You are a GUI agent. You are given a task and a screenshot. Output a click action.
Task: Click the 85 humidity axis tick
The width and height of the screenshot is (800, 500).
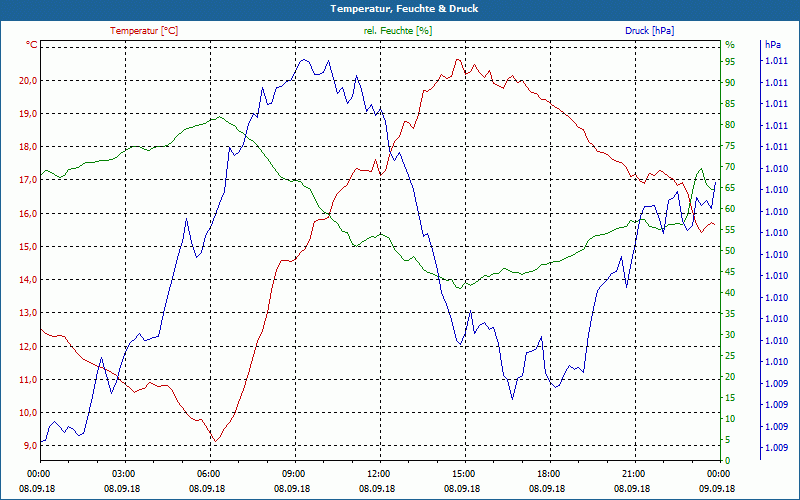[x=730, y=104]
